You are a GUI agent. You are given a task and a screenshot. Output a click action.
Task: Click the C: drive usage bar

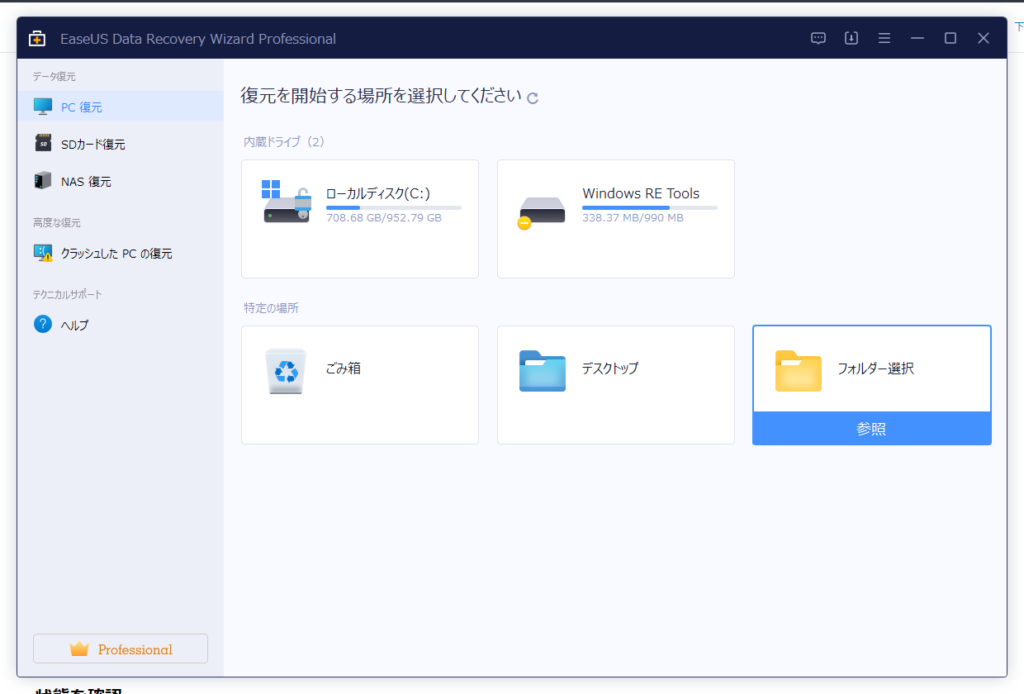393,208
